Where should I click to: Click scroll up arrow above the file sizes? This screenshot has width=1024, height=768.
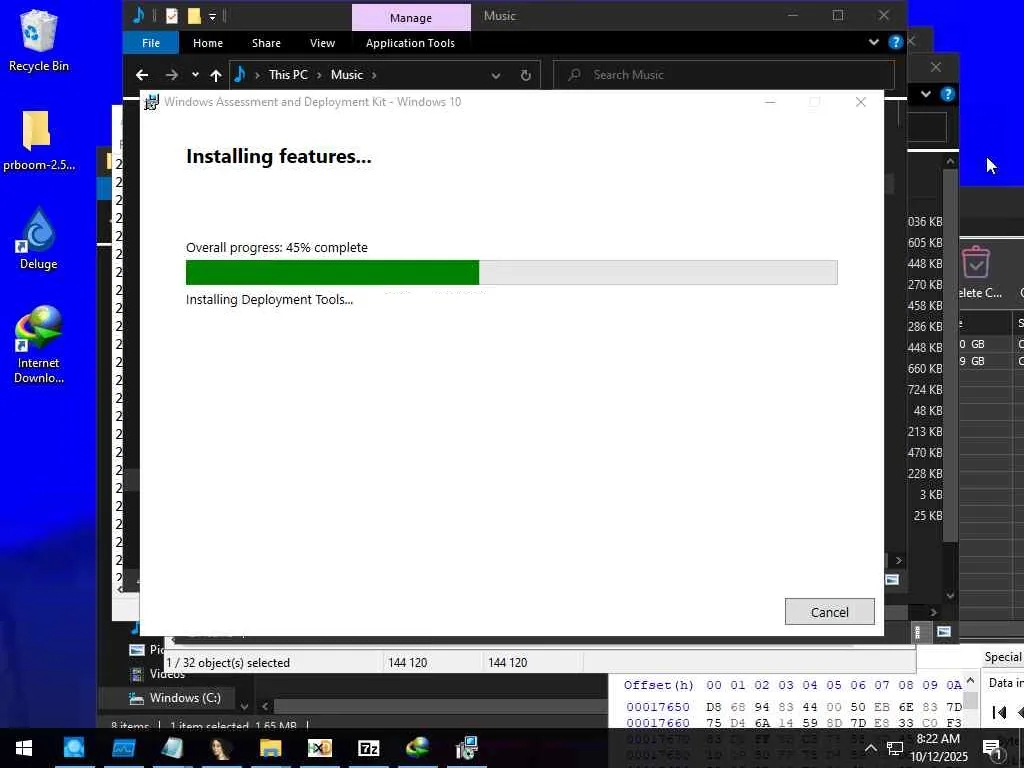tap(950, 161)
